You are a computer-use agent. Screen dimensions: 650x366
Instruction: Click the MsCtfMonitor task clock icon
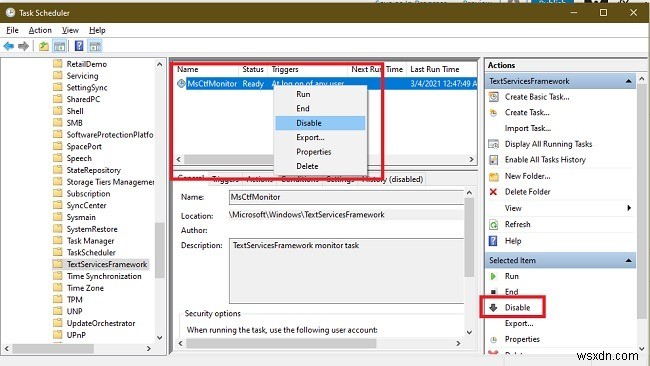click(181, 84)
